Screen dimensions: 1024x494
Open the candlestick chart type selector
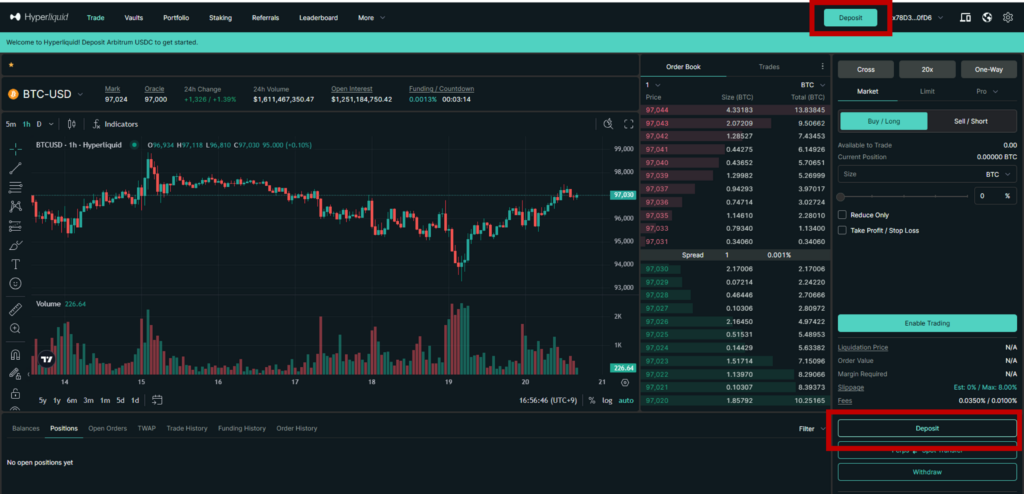(x=72, y=124)
